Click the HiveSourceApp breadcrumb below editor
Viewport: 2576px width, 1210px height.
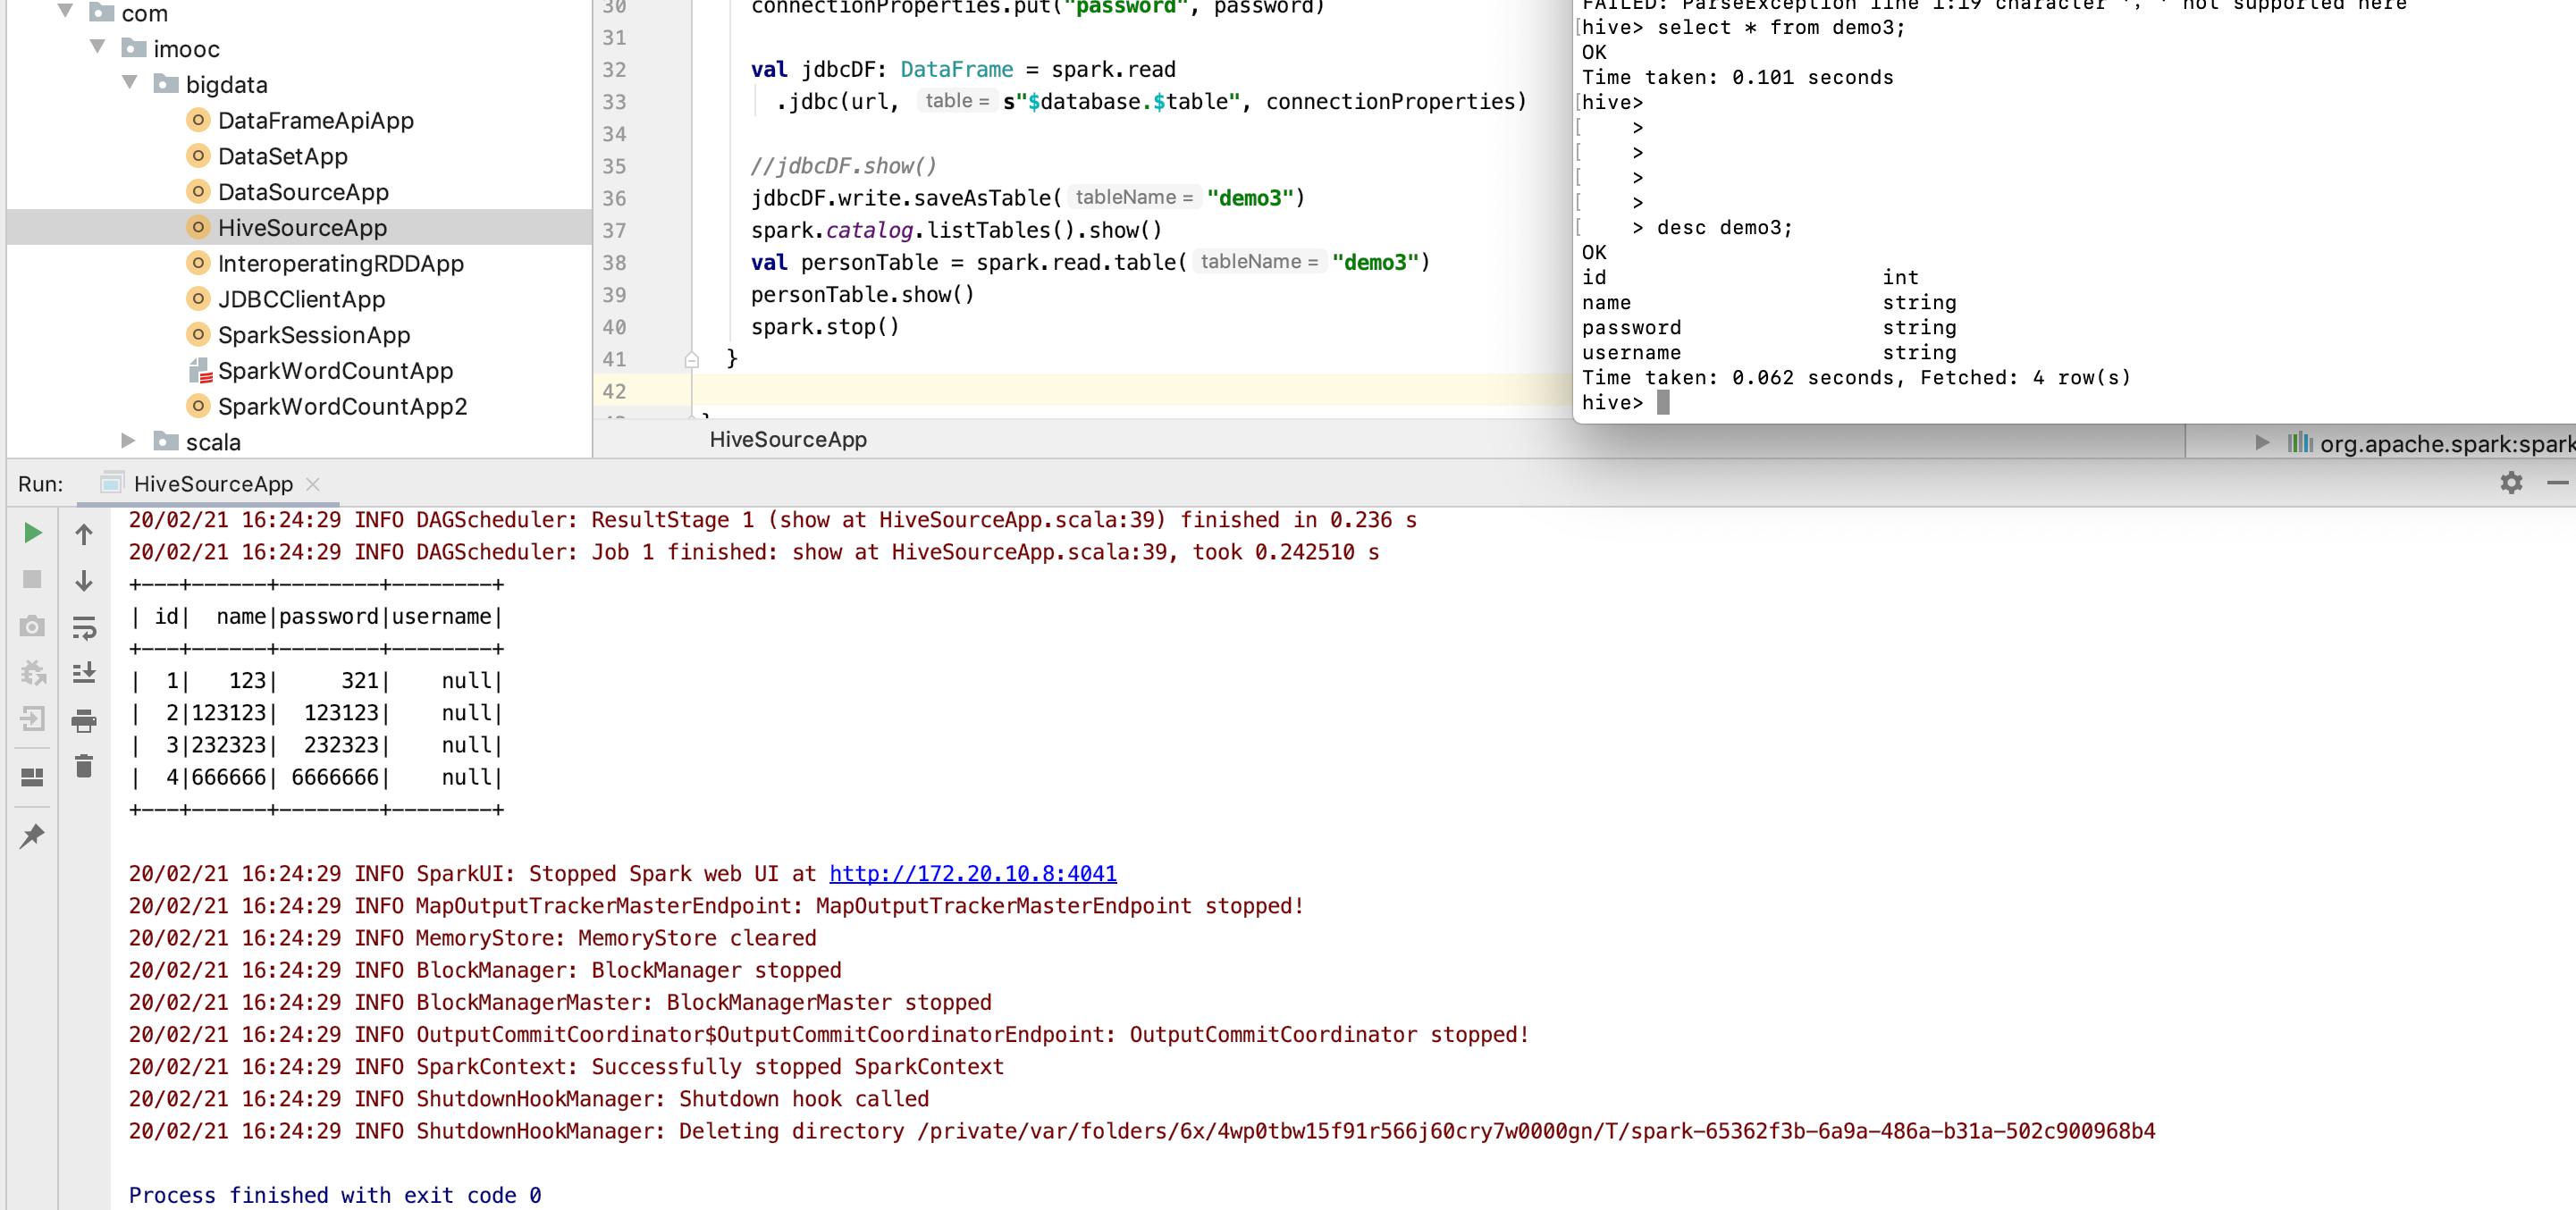(788, 439)
